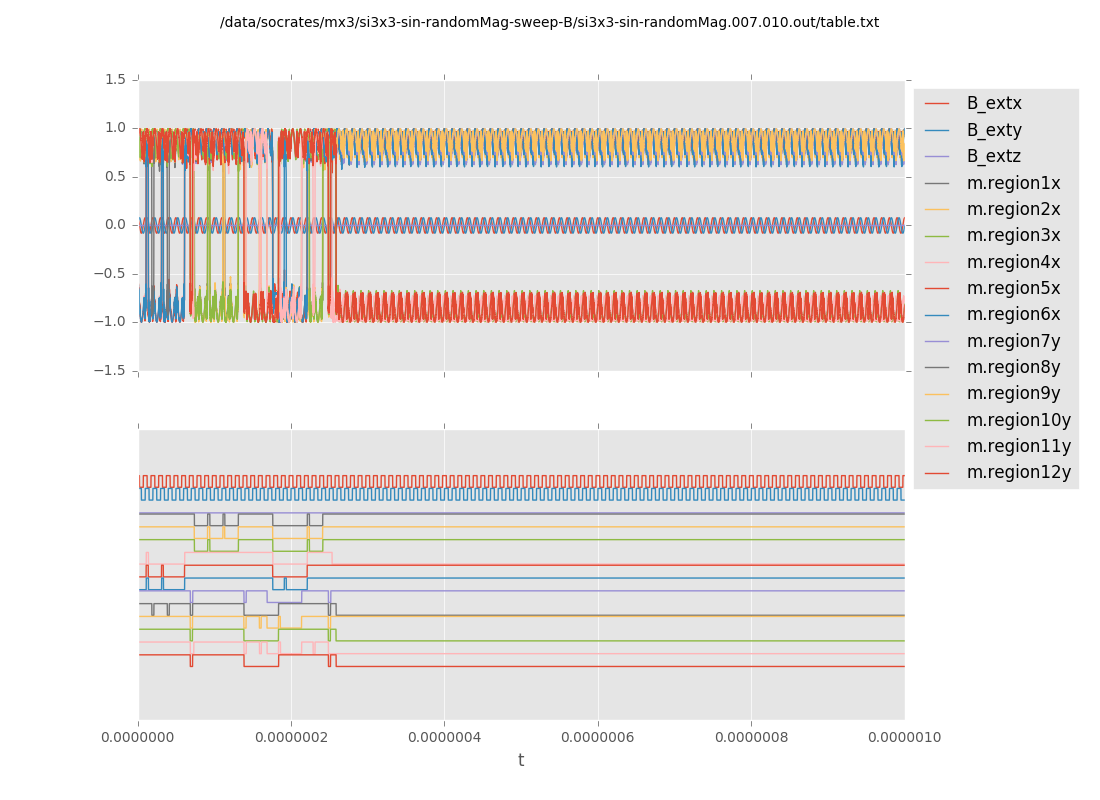Click the m.region9y legend line swatch
1100x800 pixels.
[x=937, y=394]
